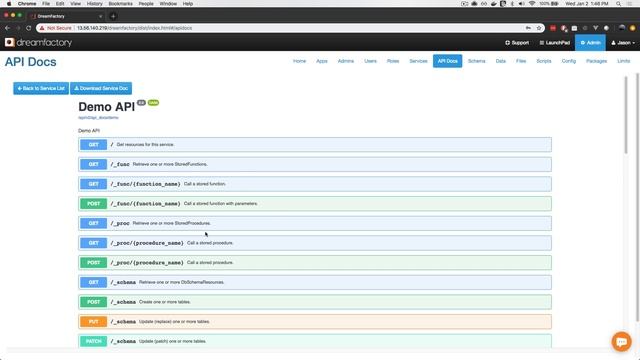Image resolution: width=640 pixels, height=360 pixels.
Task: Expand PUT /_schema endpoint
Action: tap(315, 322)
